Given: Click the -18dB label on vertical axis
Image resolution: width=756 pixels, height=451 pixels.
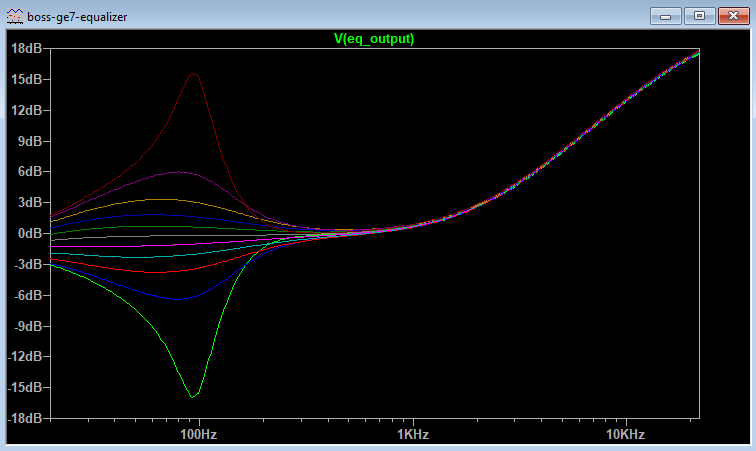Looking at the screenshot, I should click(25, 418).
